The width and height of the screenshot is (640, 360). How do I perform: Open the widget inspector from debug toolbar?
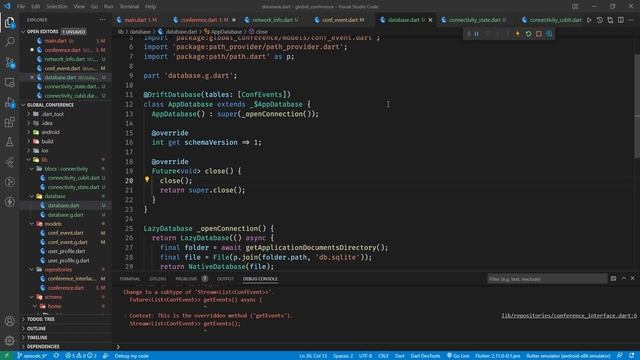point(549,34)
